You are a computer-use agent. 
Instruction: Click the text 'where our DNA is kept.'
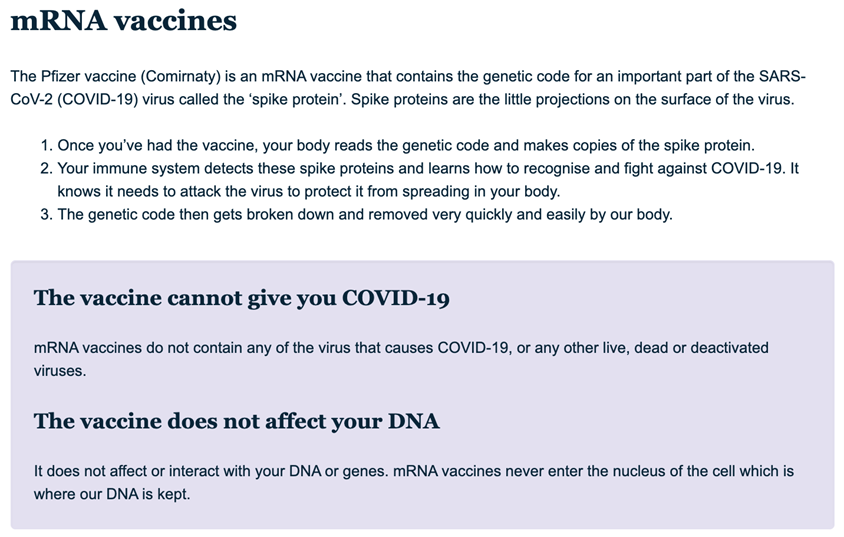[x=112, y=494]
